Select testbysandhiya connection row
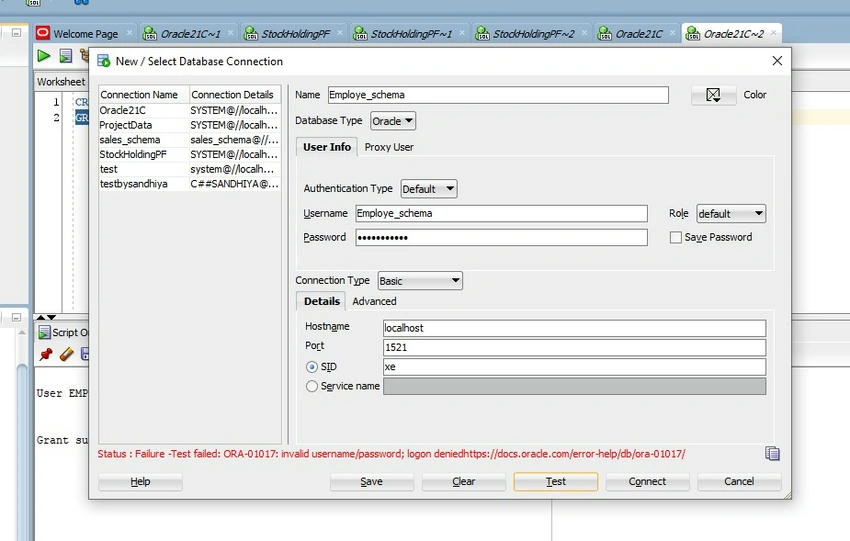 [189, 184]
